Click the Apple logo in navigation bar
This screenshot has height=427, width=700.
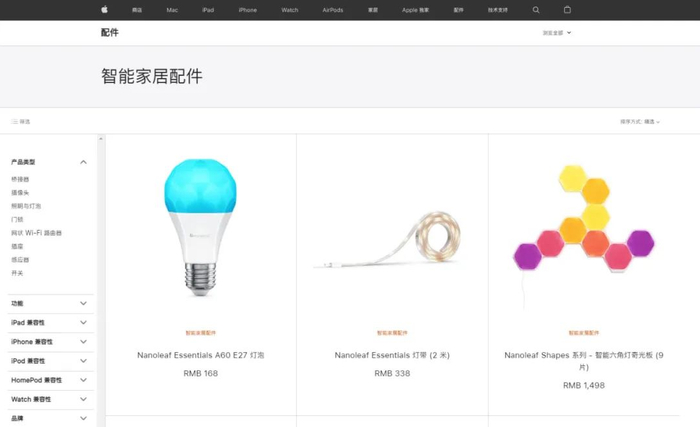(104, 9)
